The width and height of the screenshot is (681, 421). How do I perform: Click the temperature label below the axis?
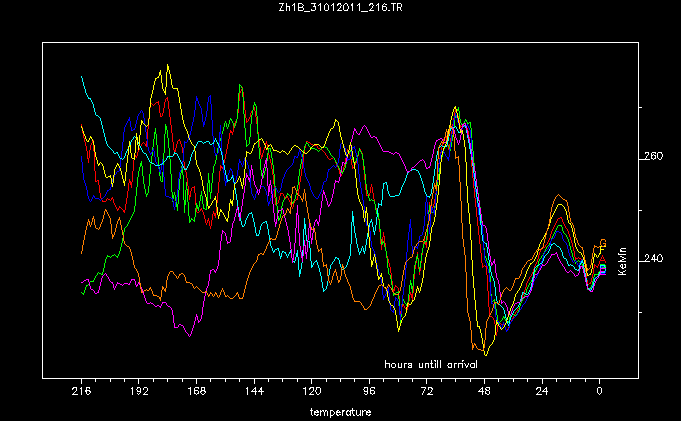pos(340,412)
